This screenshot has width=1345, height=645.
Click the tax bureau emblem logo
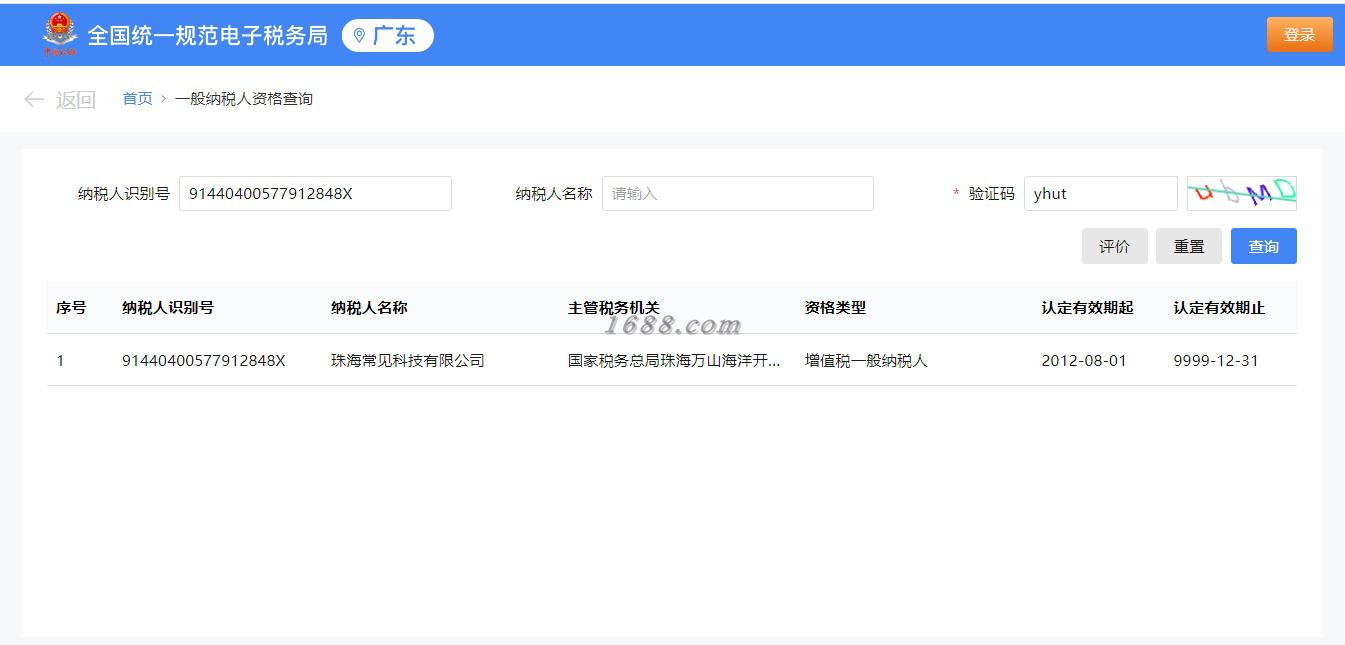coord(60,35)
